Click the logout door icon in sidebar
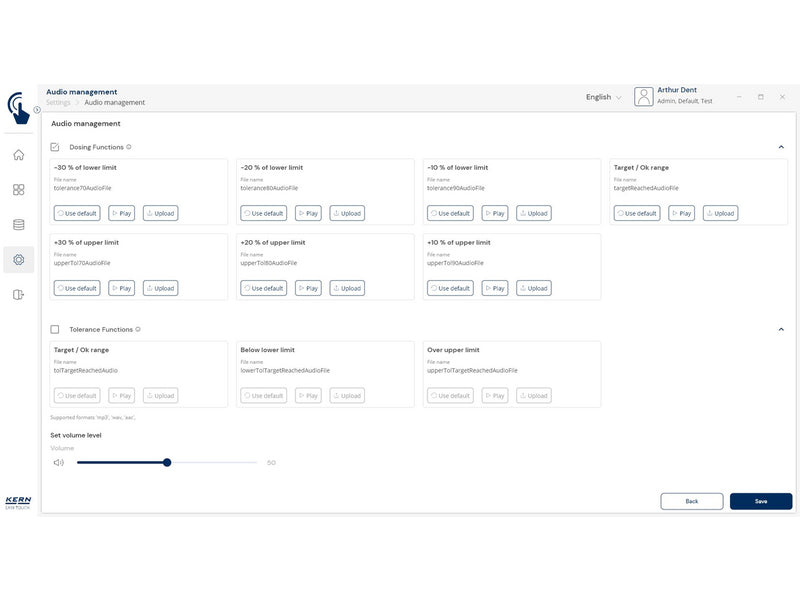 tap(18, 294)
